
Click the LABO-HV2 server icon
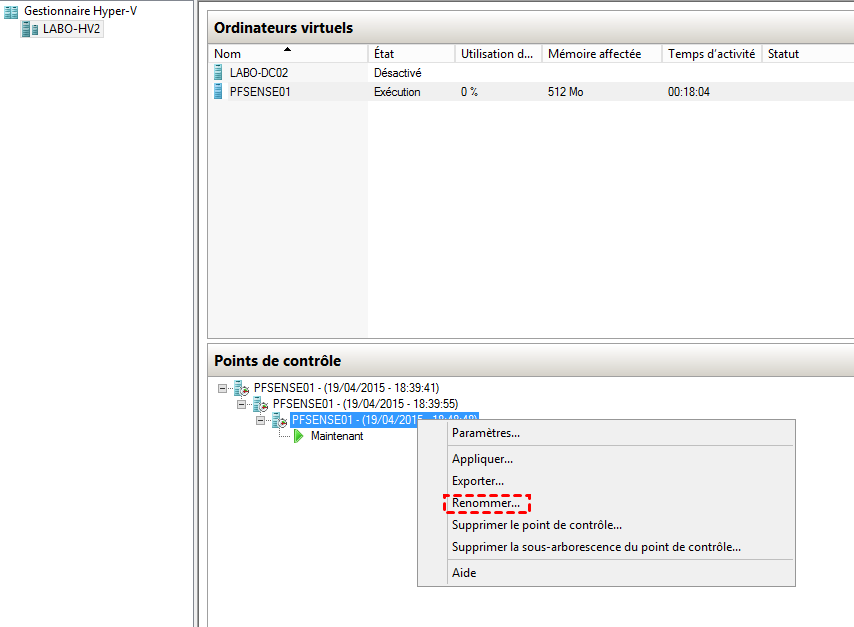[x=30, y=29]
